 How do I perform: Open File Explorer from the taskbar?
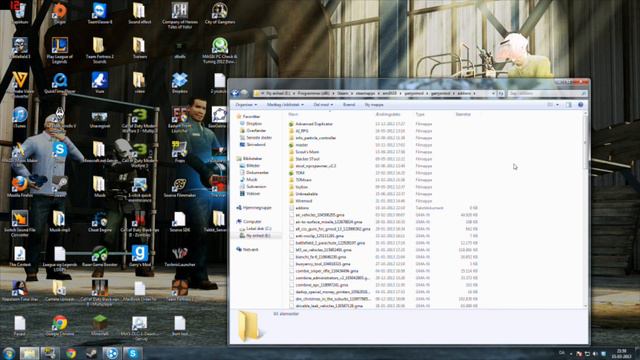[29, 353]
